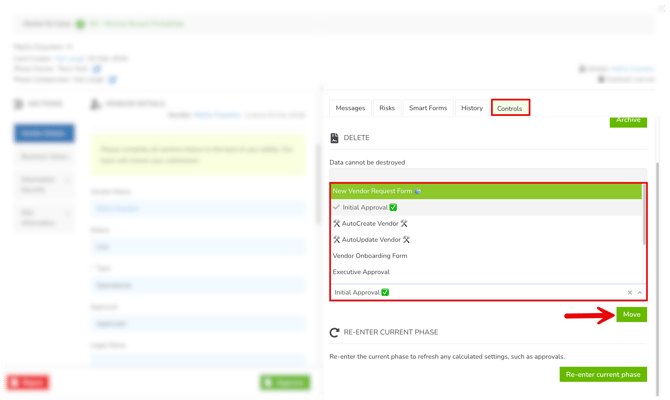Pick Executive Approval phase option
The image size is (670, 400).
click(x=361, y=272)
